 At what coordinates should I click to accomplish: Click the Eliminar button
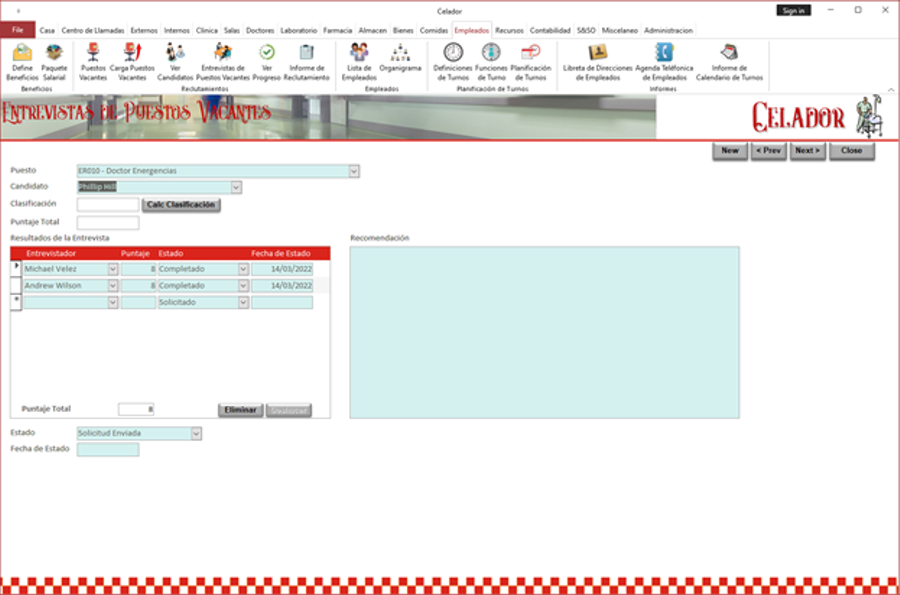tap(240, 410)
